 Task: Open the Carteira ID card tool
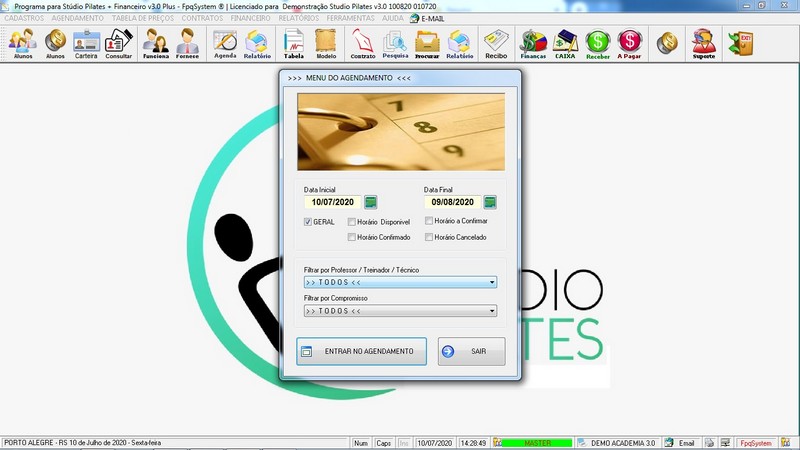(x=86, y=44)
